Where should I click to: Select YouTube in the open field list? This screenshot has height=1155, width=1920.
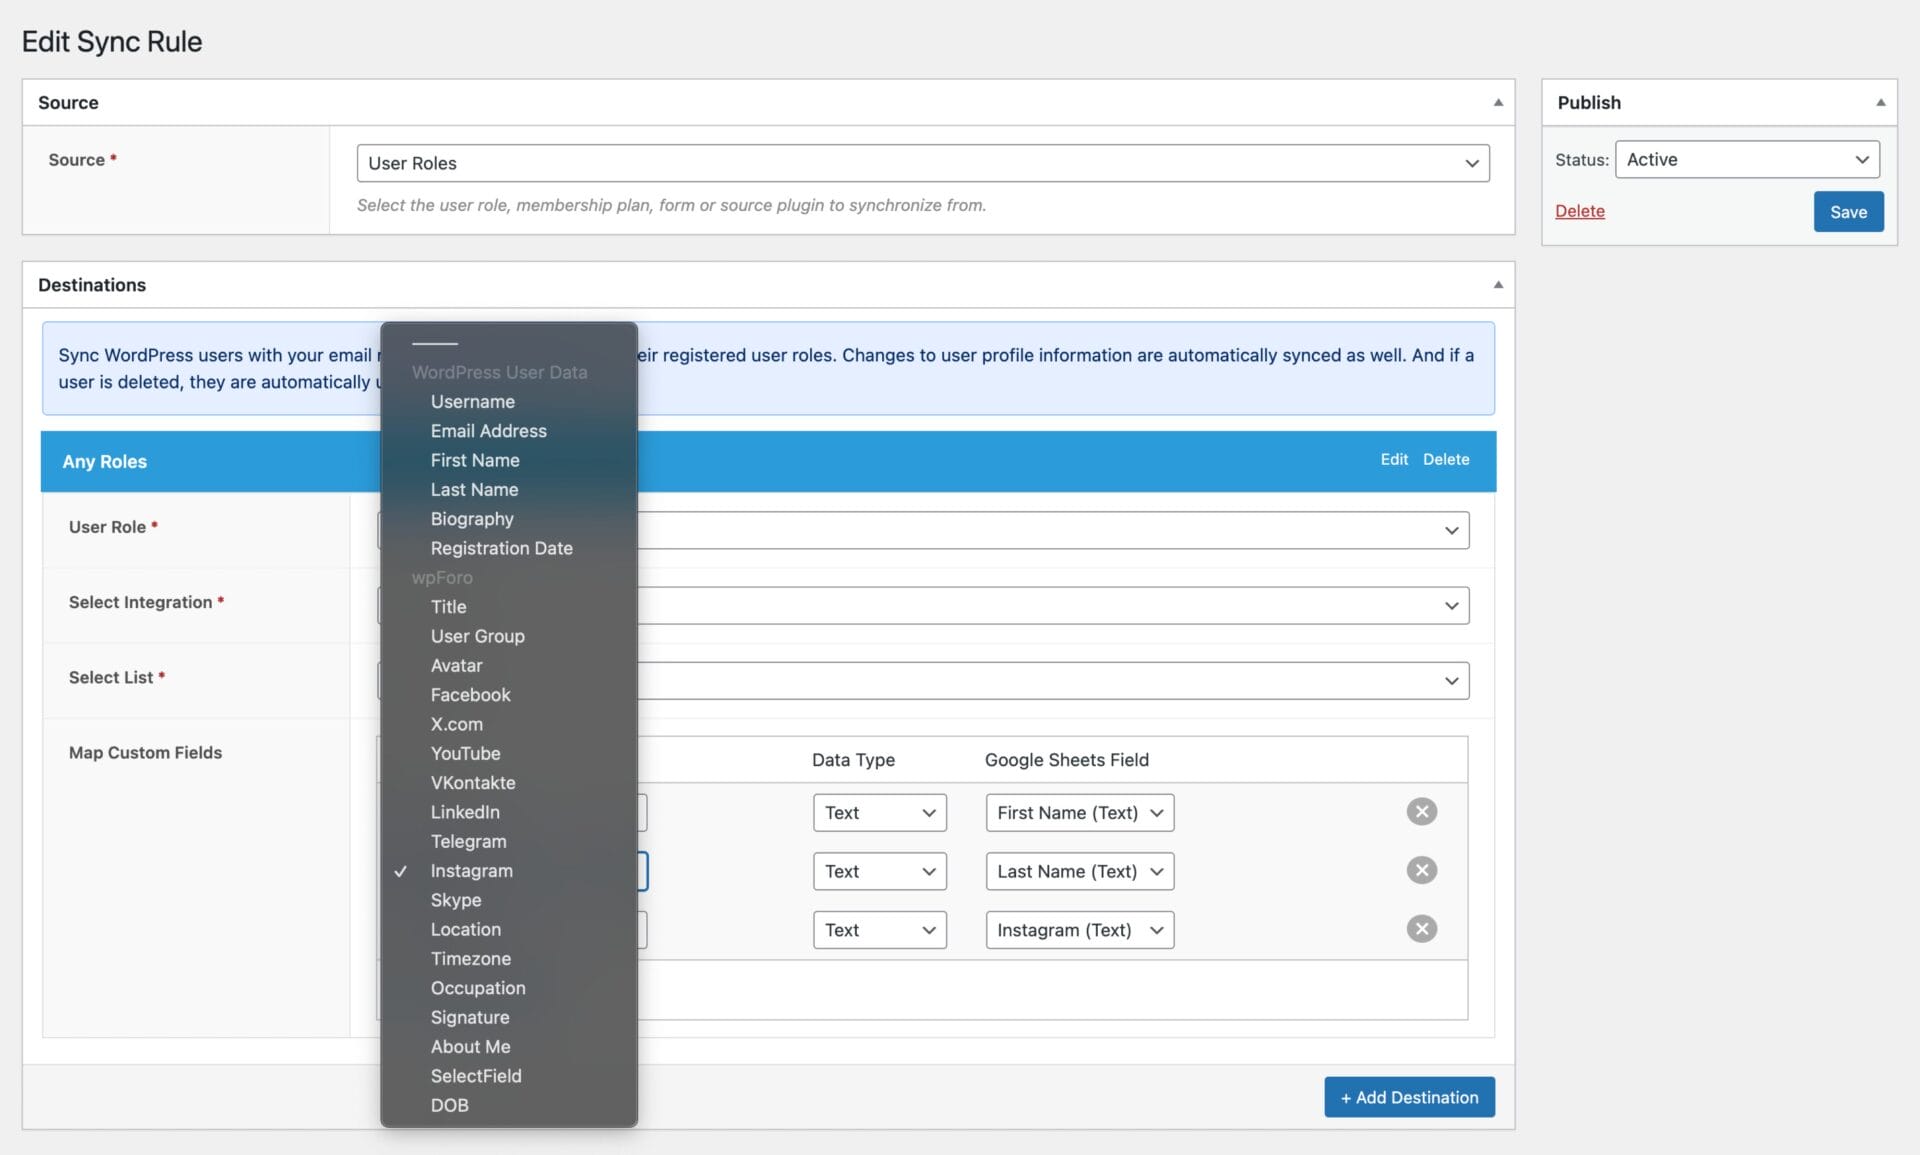465,753
